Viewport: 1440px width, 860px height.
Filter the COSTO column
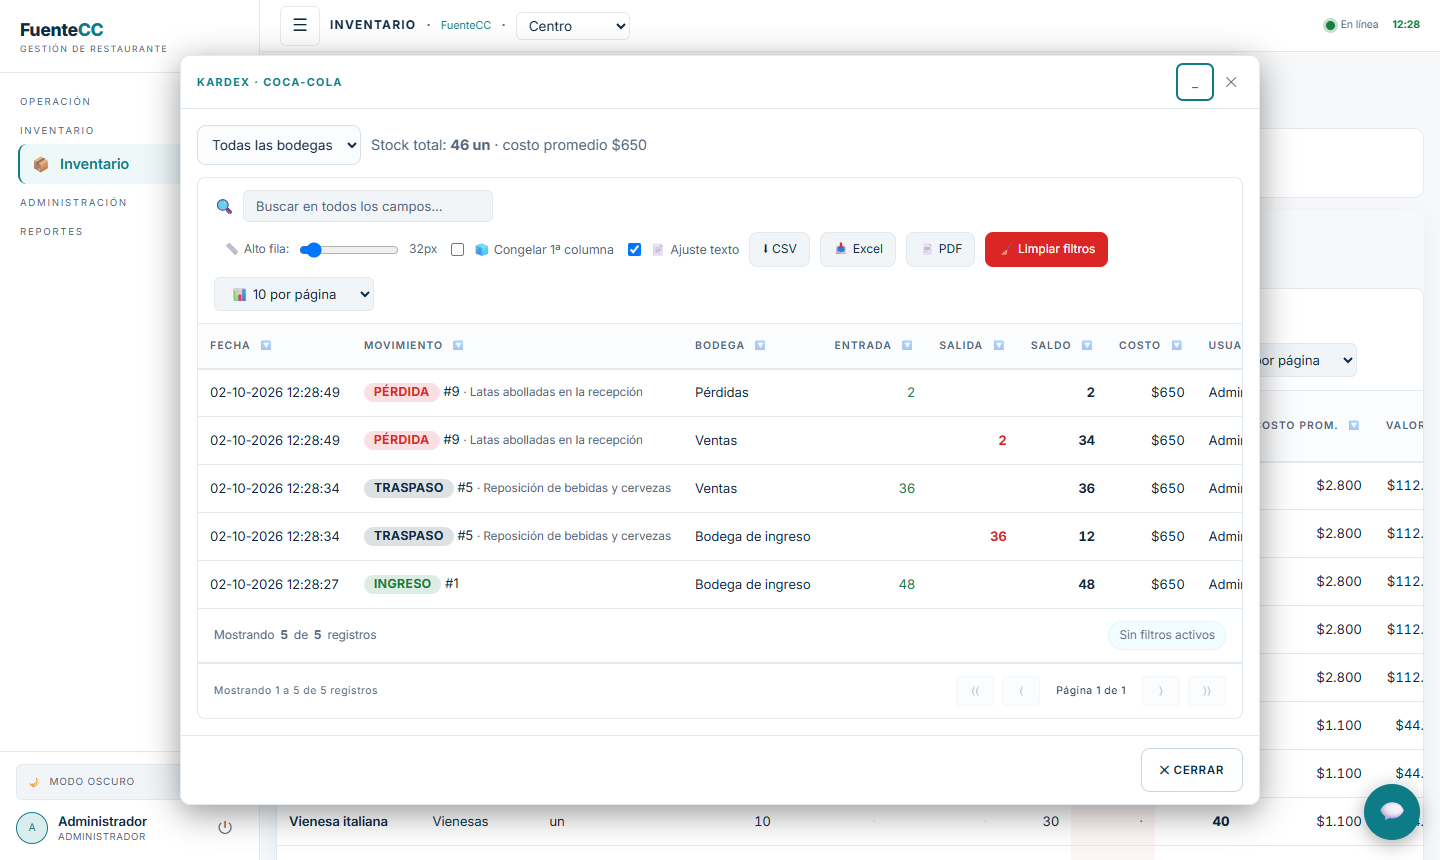coord(1177,346)
